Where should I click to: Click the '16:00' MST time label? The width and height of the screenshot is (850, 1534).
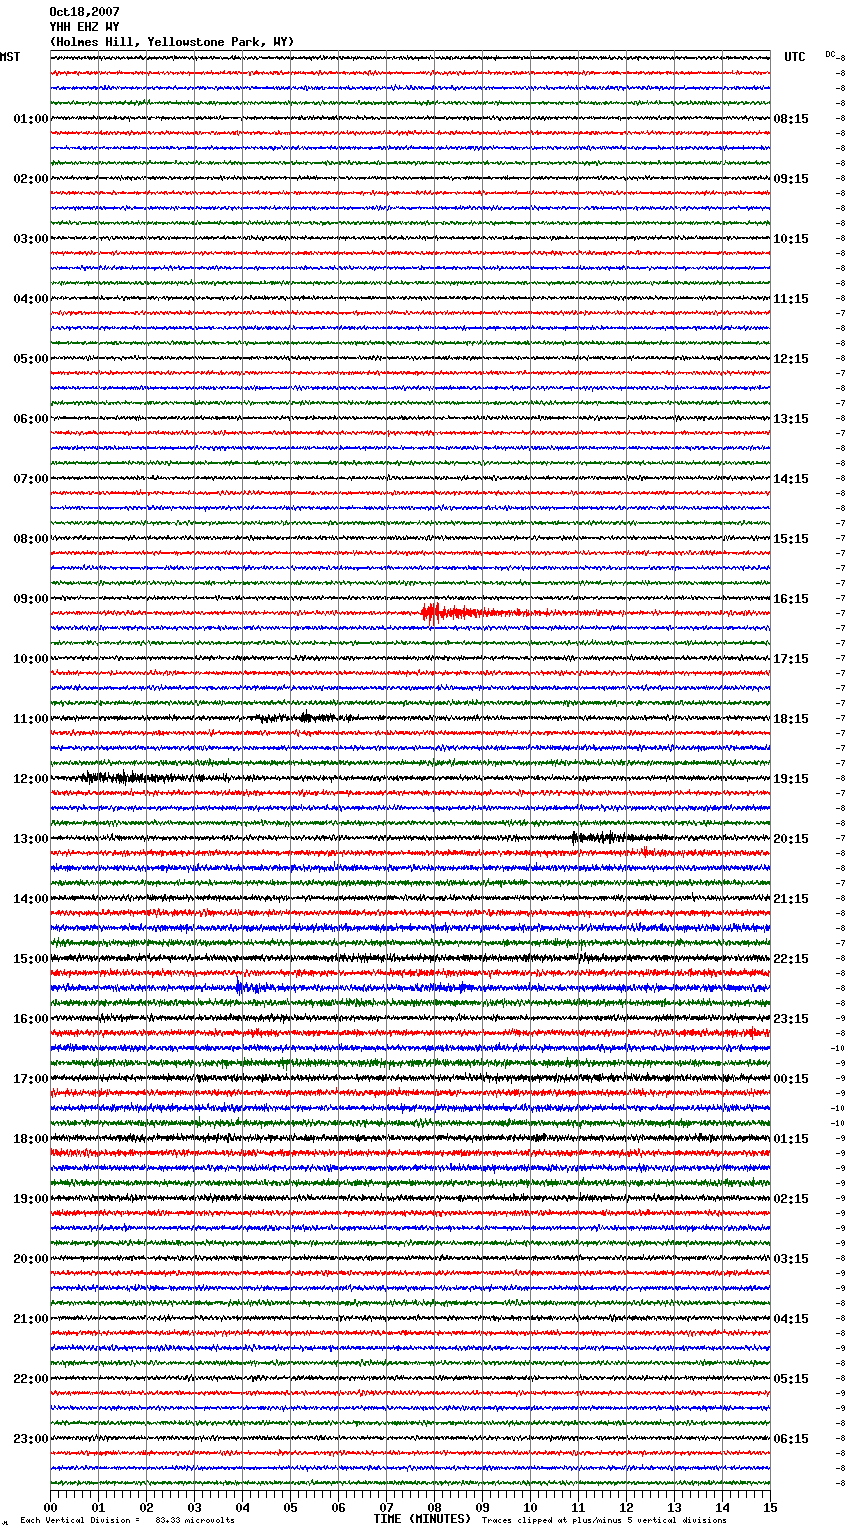coord(31,1019)
